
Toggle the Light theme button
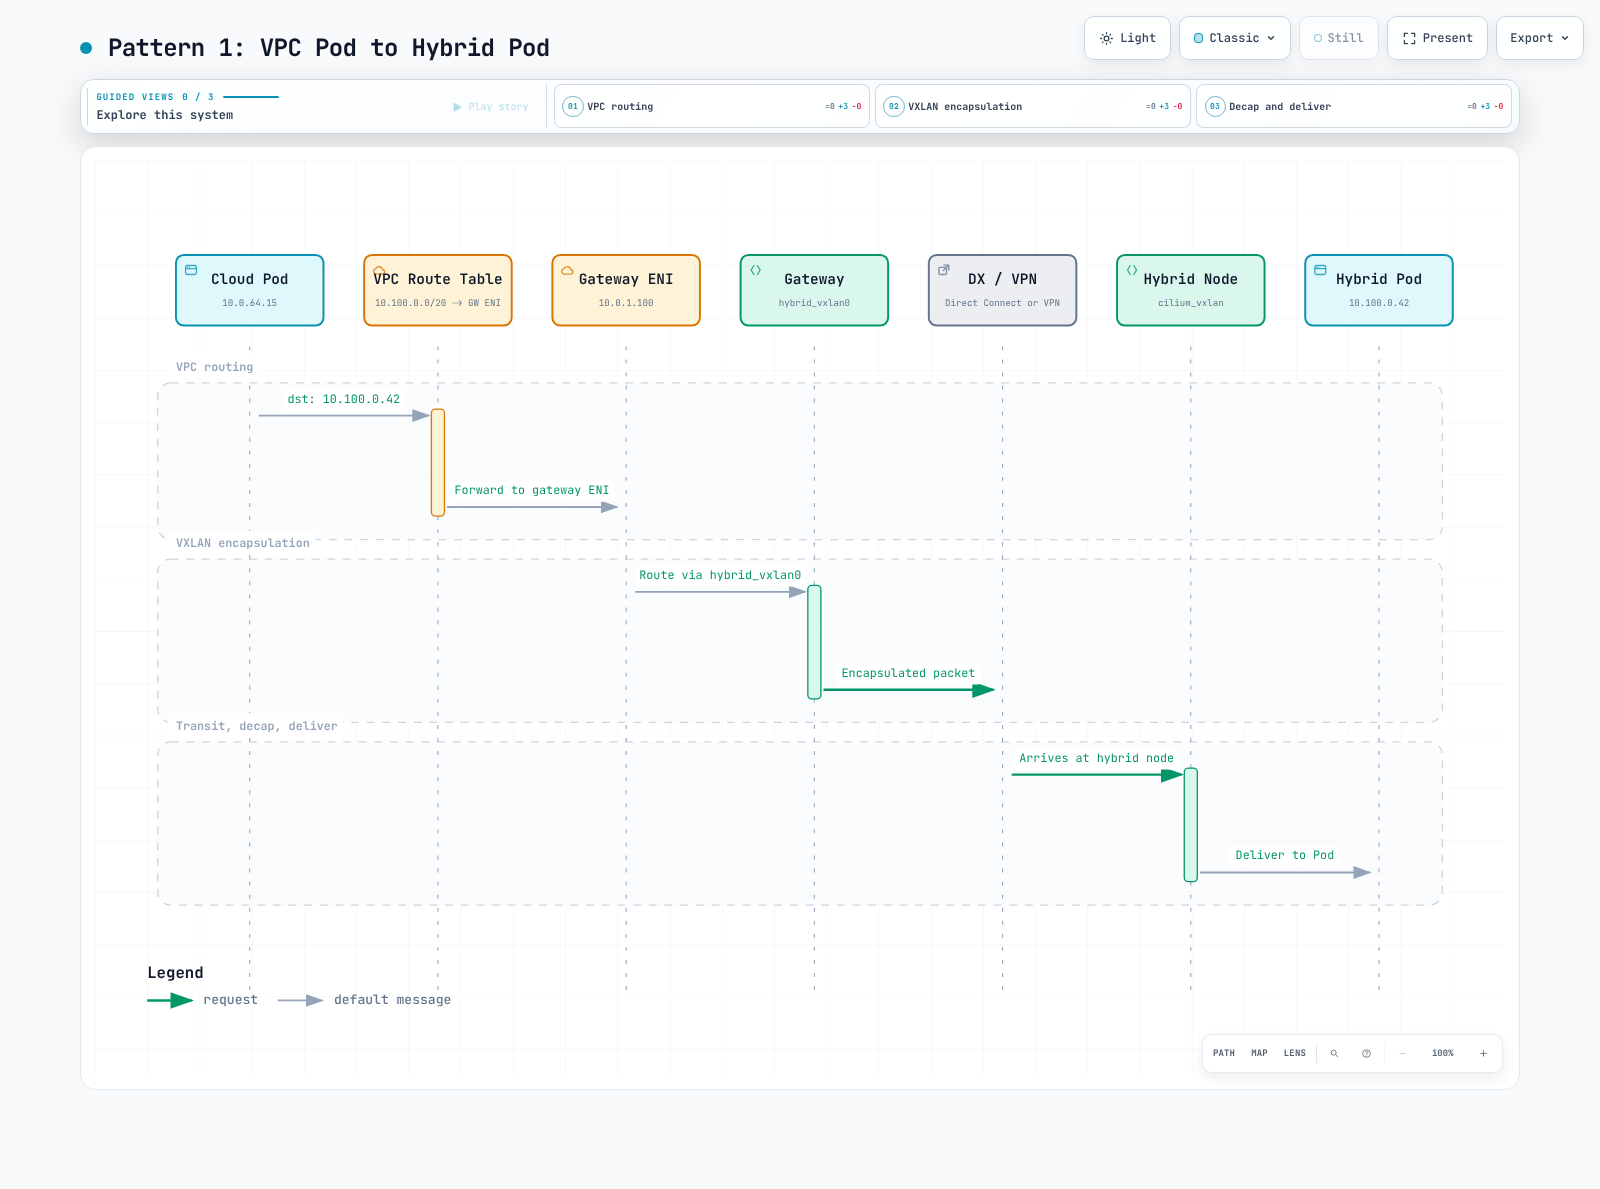[x=1127, y=38]
